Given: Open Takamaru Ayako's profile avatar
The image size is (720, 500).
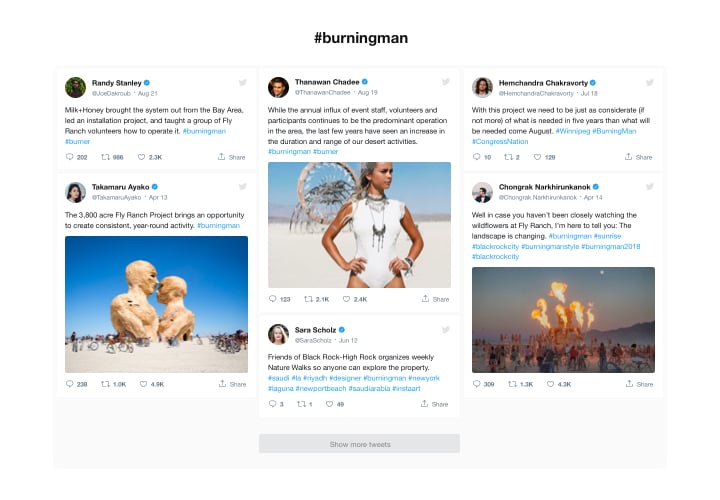Looking at the screenshot, I should pos(75,192).
